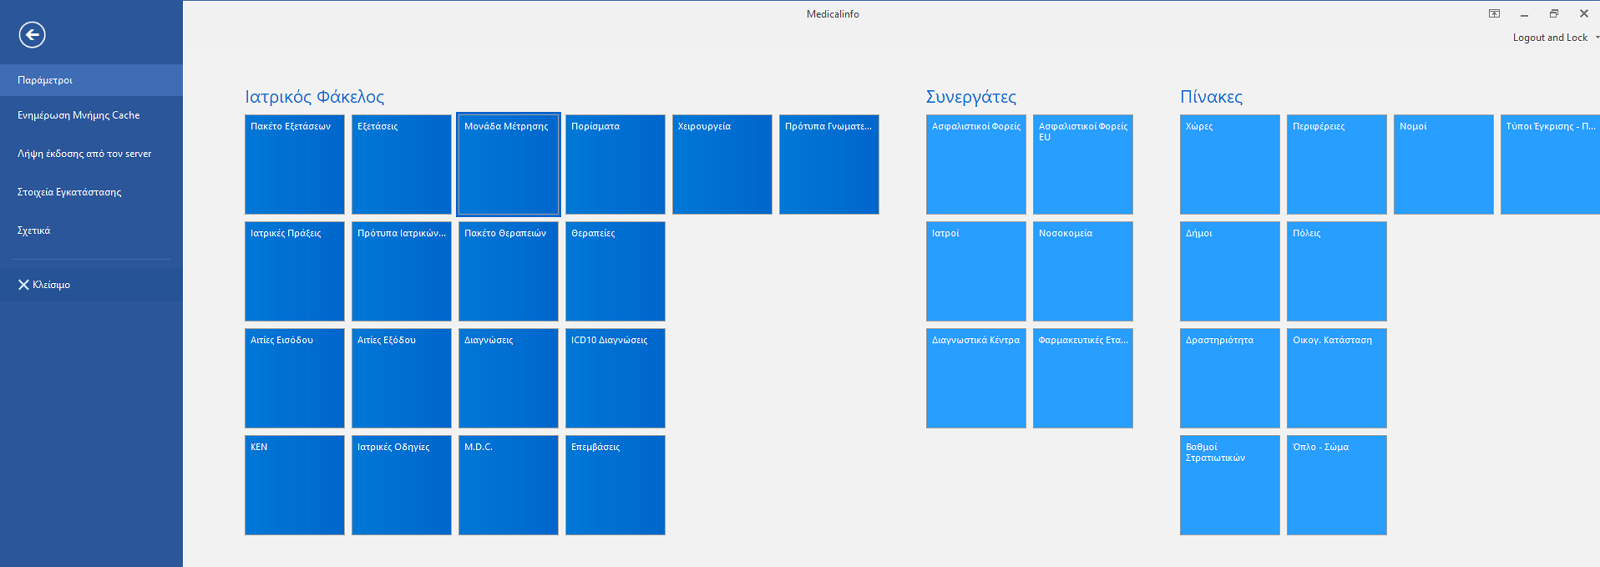Select Παράμετροι in the sidebar
Viewport: 1600px width, 567px height.
[90, 80]
